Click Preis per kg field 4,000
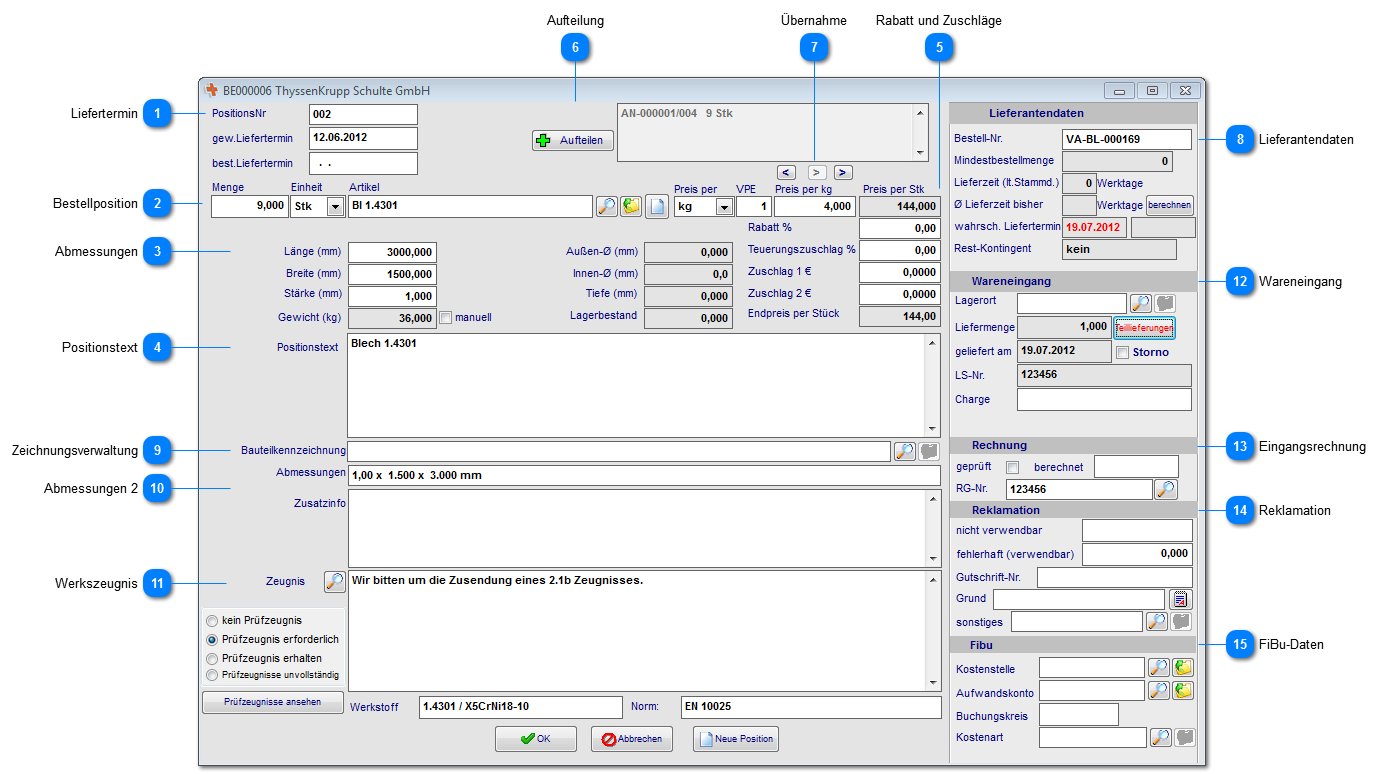This screenshot has height=774, width=1382. 815,207
